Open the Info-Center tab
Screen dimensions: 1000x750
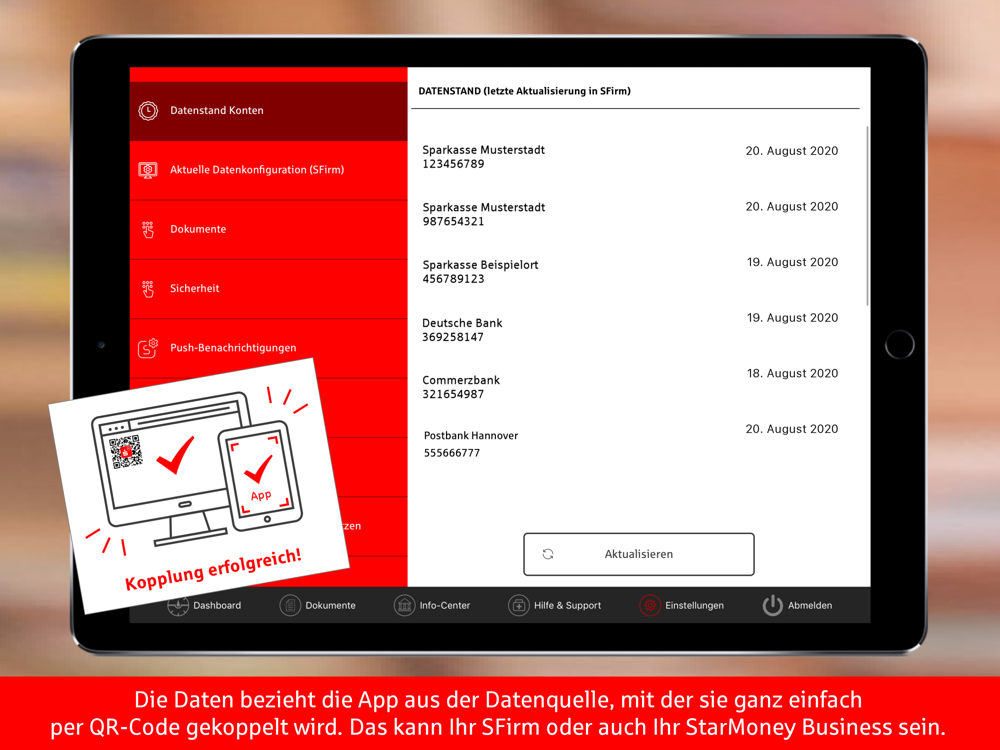[432, 605]
